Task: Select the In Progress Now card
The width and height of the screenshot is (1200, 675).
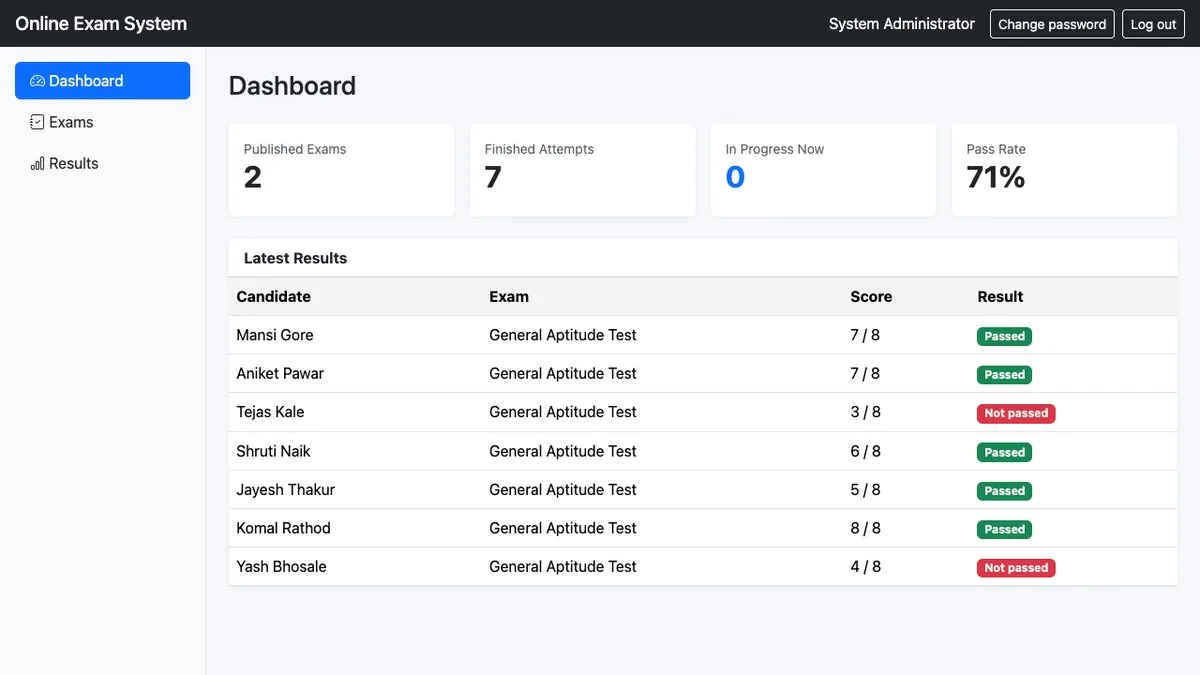Action: tap(824, 170)
